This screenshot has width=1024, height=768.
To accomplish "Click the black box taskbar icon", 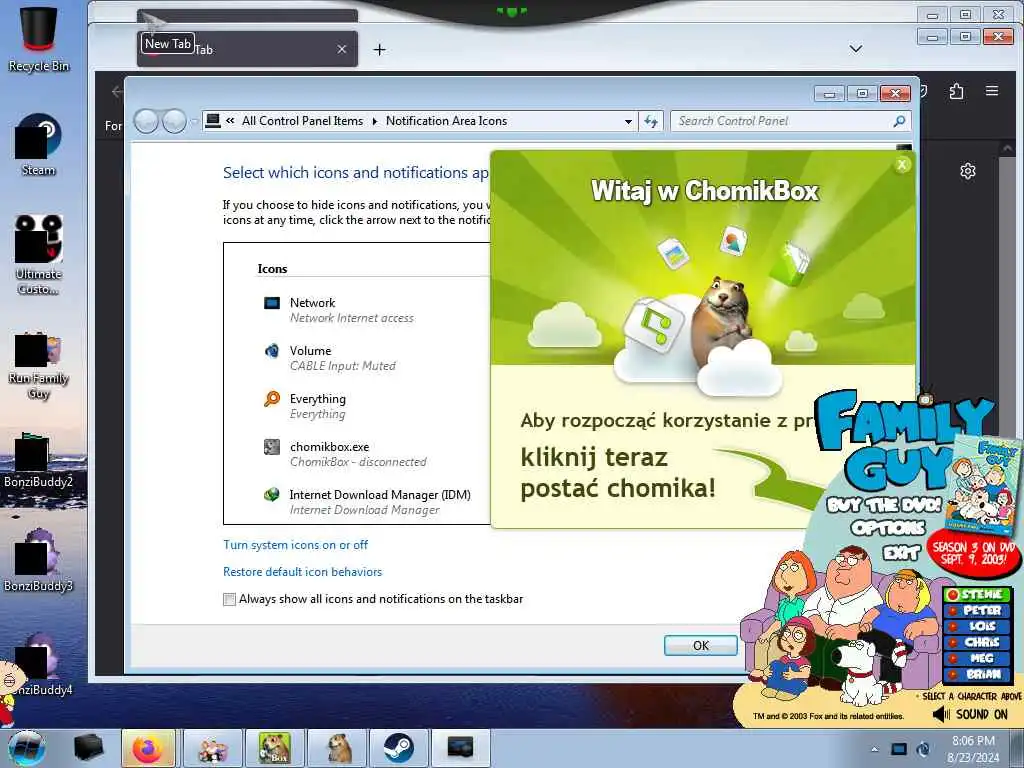I will (x=89, y=748).
